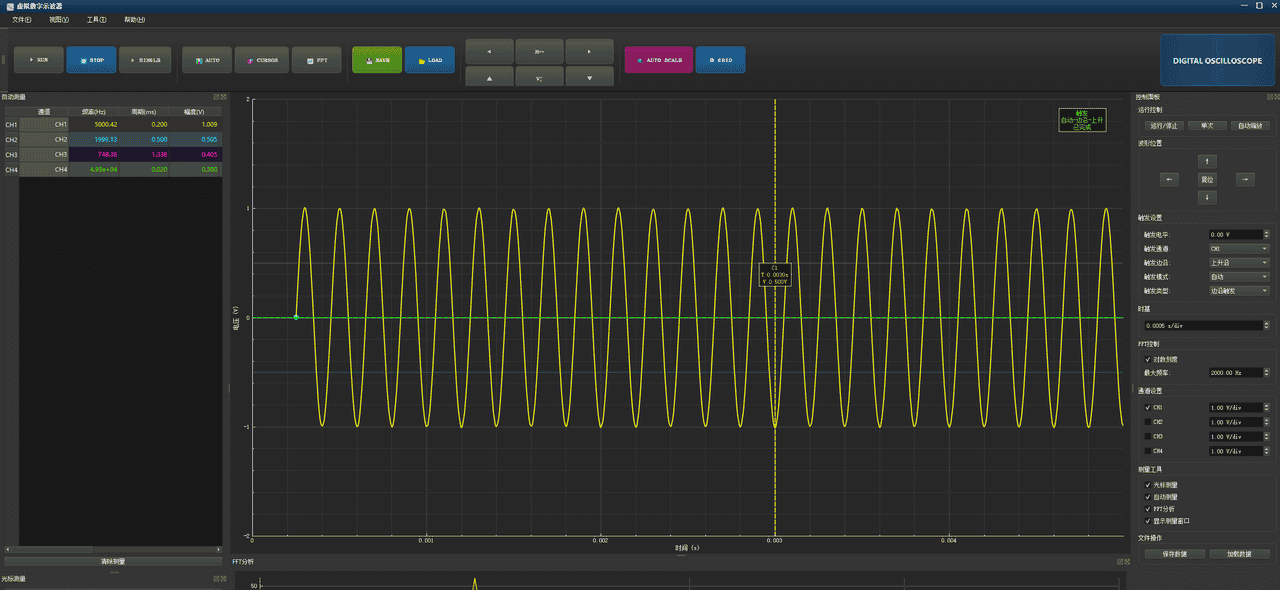Open the FFT toolbar tool
Image resolution: width=1280 pixels, height=590 pixels.
click(317, 60)
